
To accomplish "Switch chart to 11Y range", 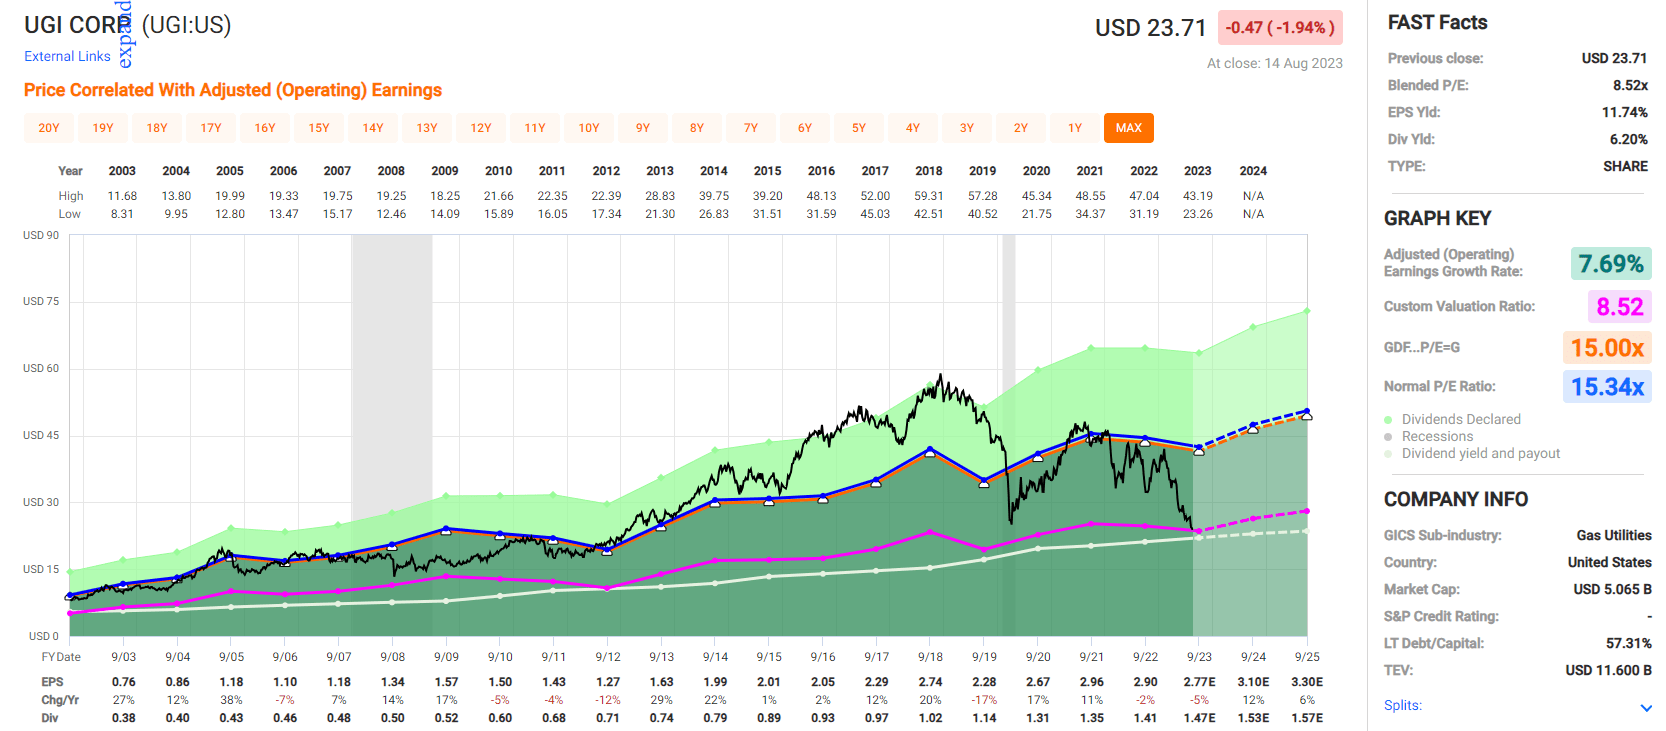I will click(x=535, y=128).
